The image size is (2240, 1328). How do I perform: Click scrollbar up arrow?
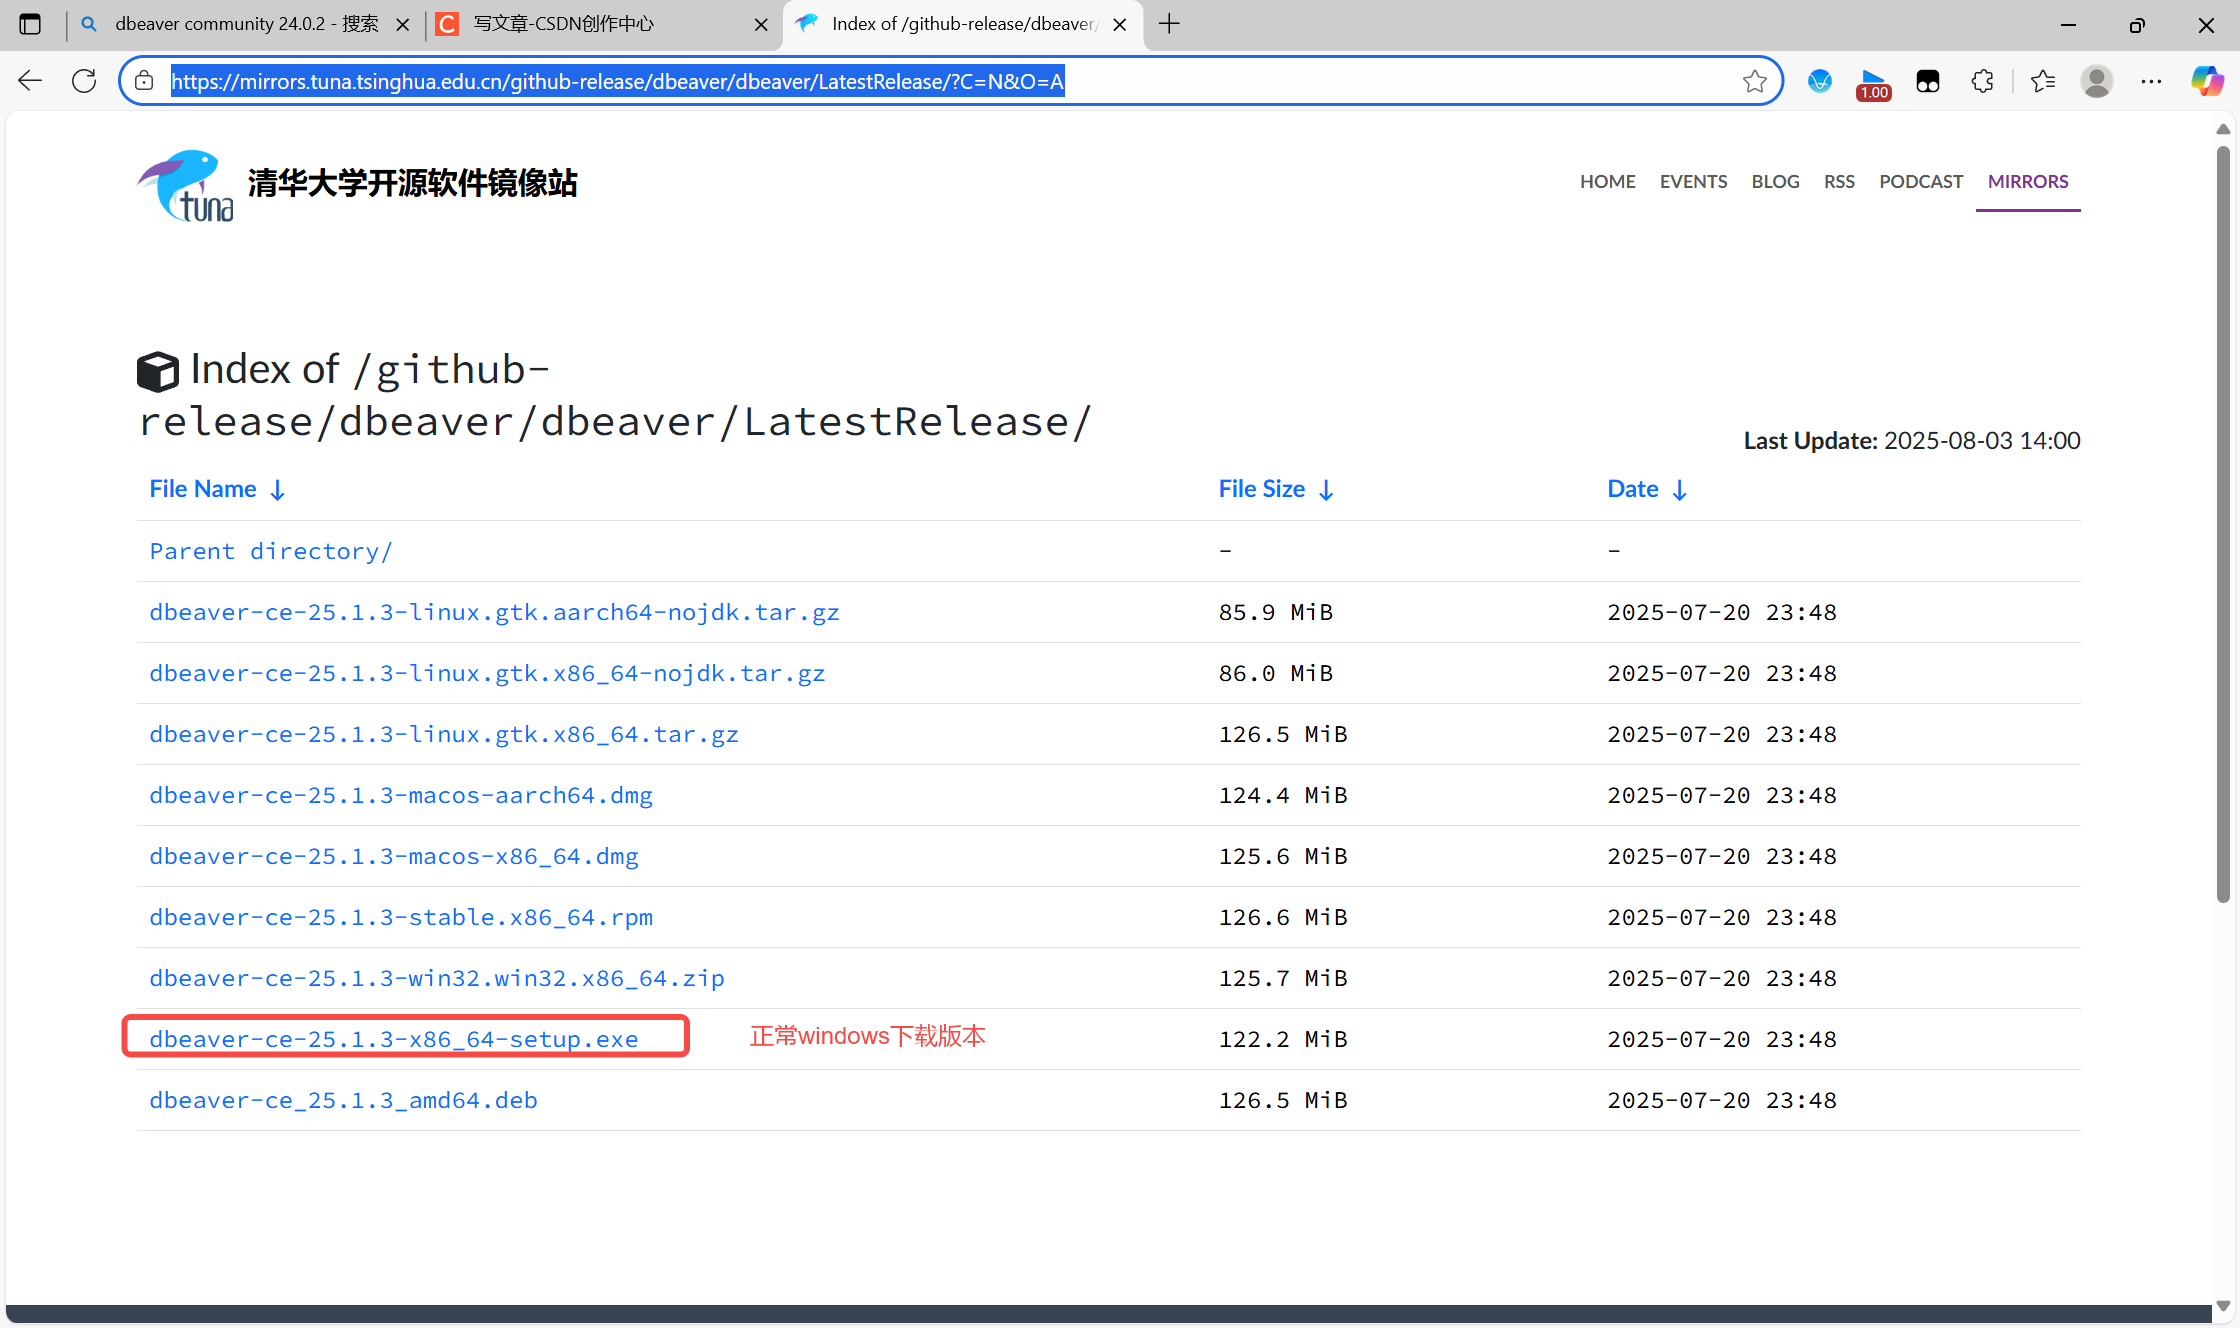(x=2223, y=130)
